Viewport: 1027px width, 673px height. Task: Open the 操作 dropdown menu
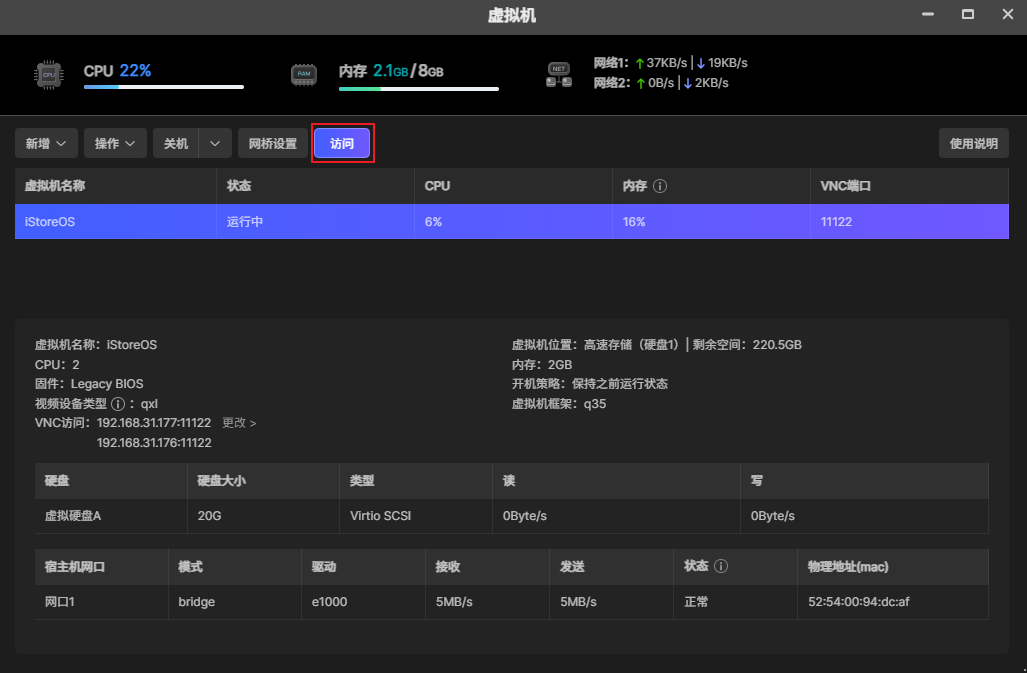[x=116, y=144]
